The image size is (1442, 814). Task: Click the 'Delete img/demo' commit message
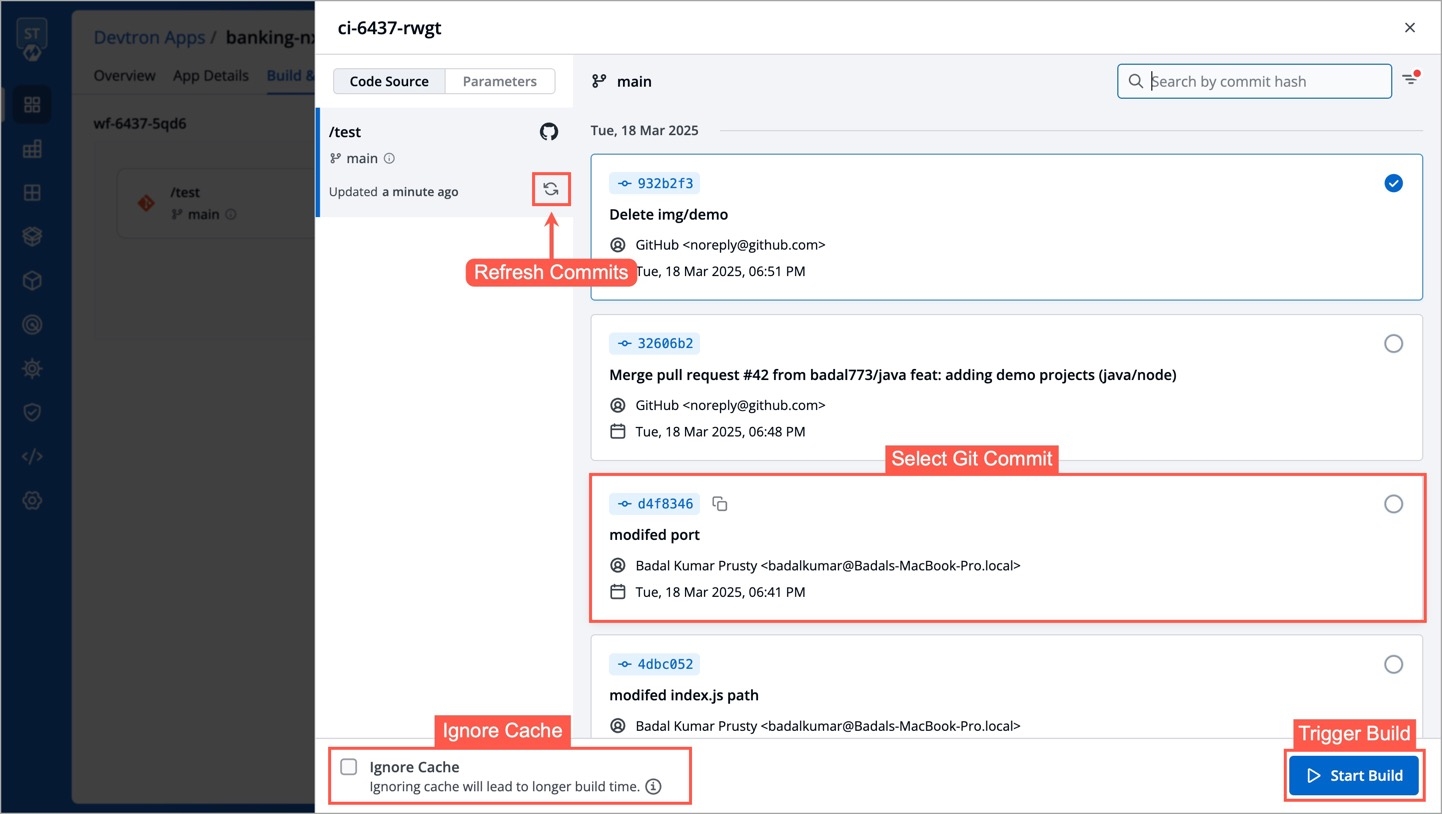pos(669,214)
